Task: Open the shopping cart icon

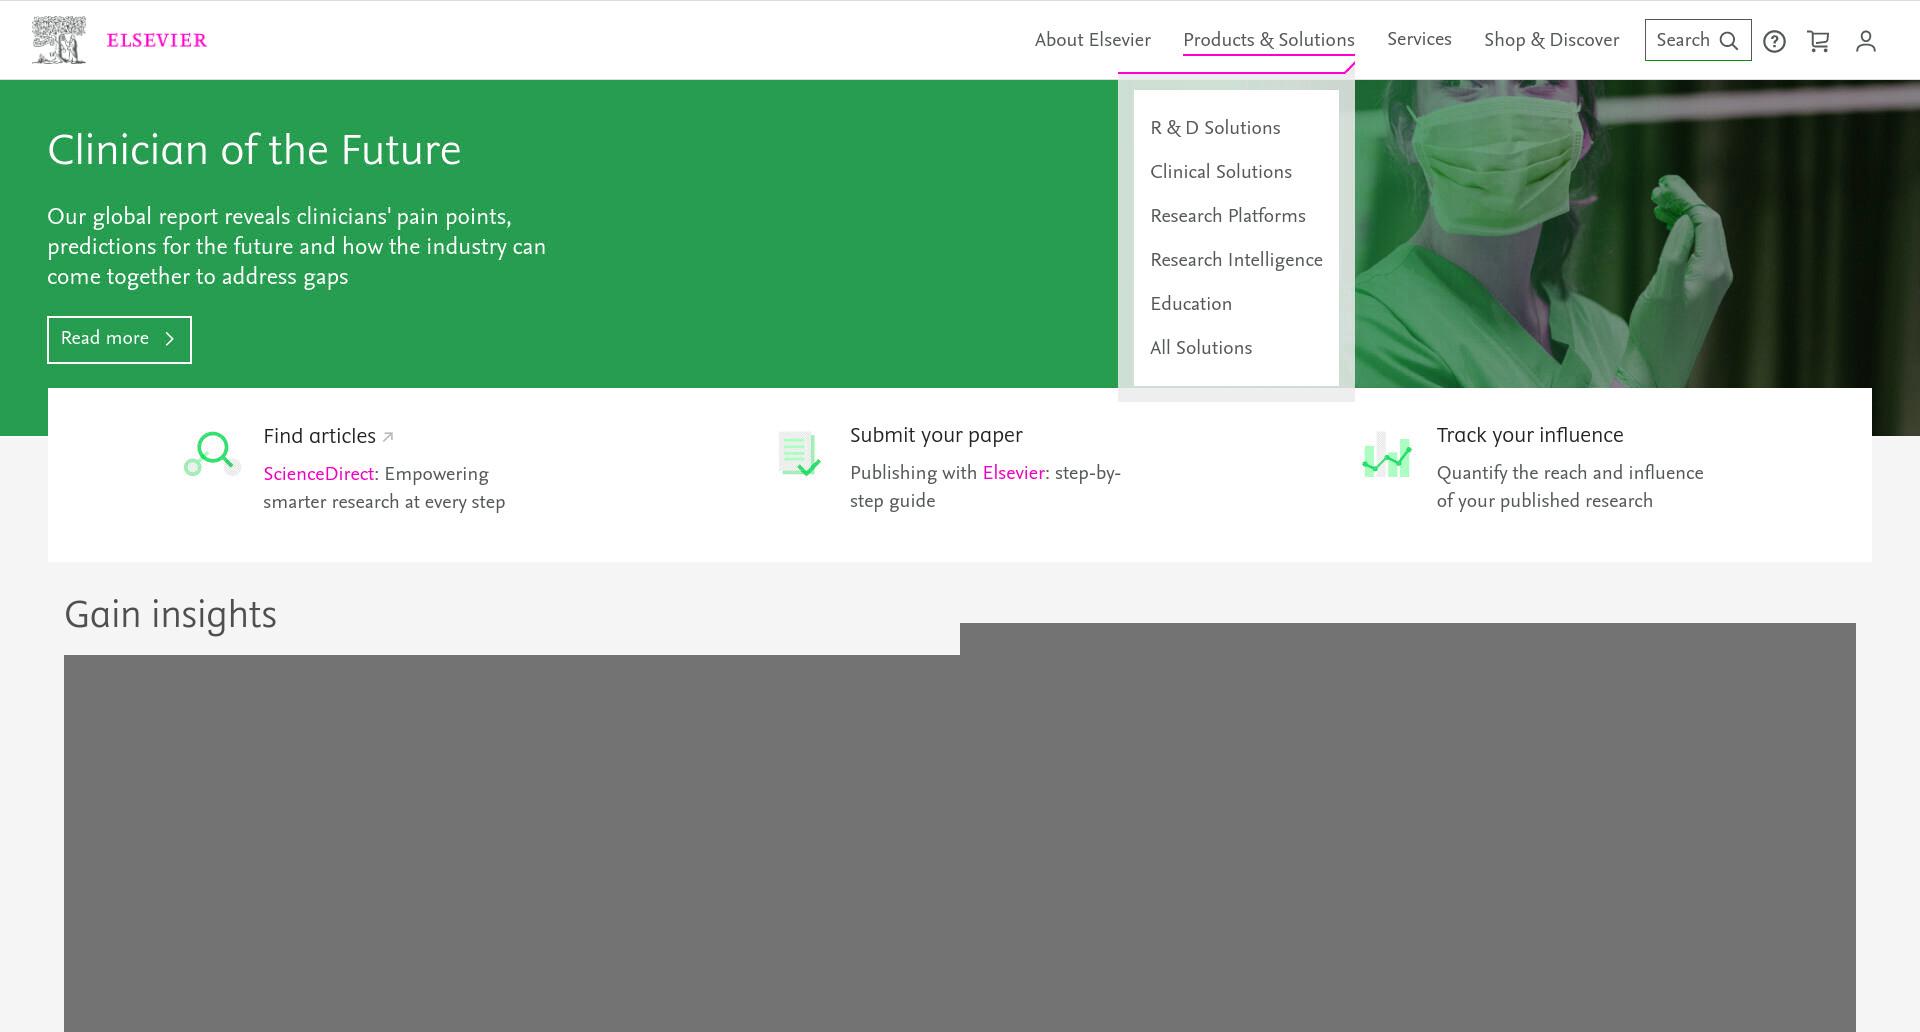Action: tap(1818, 41)
